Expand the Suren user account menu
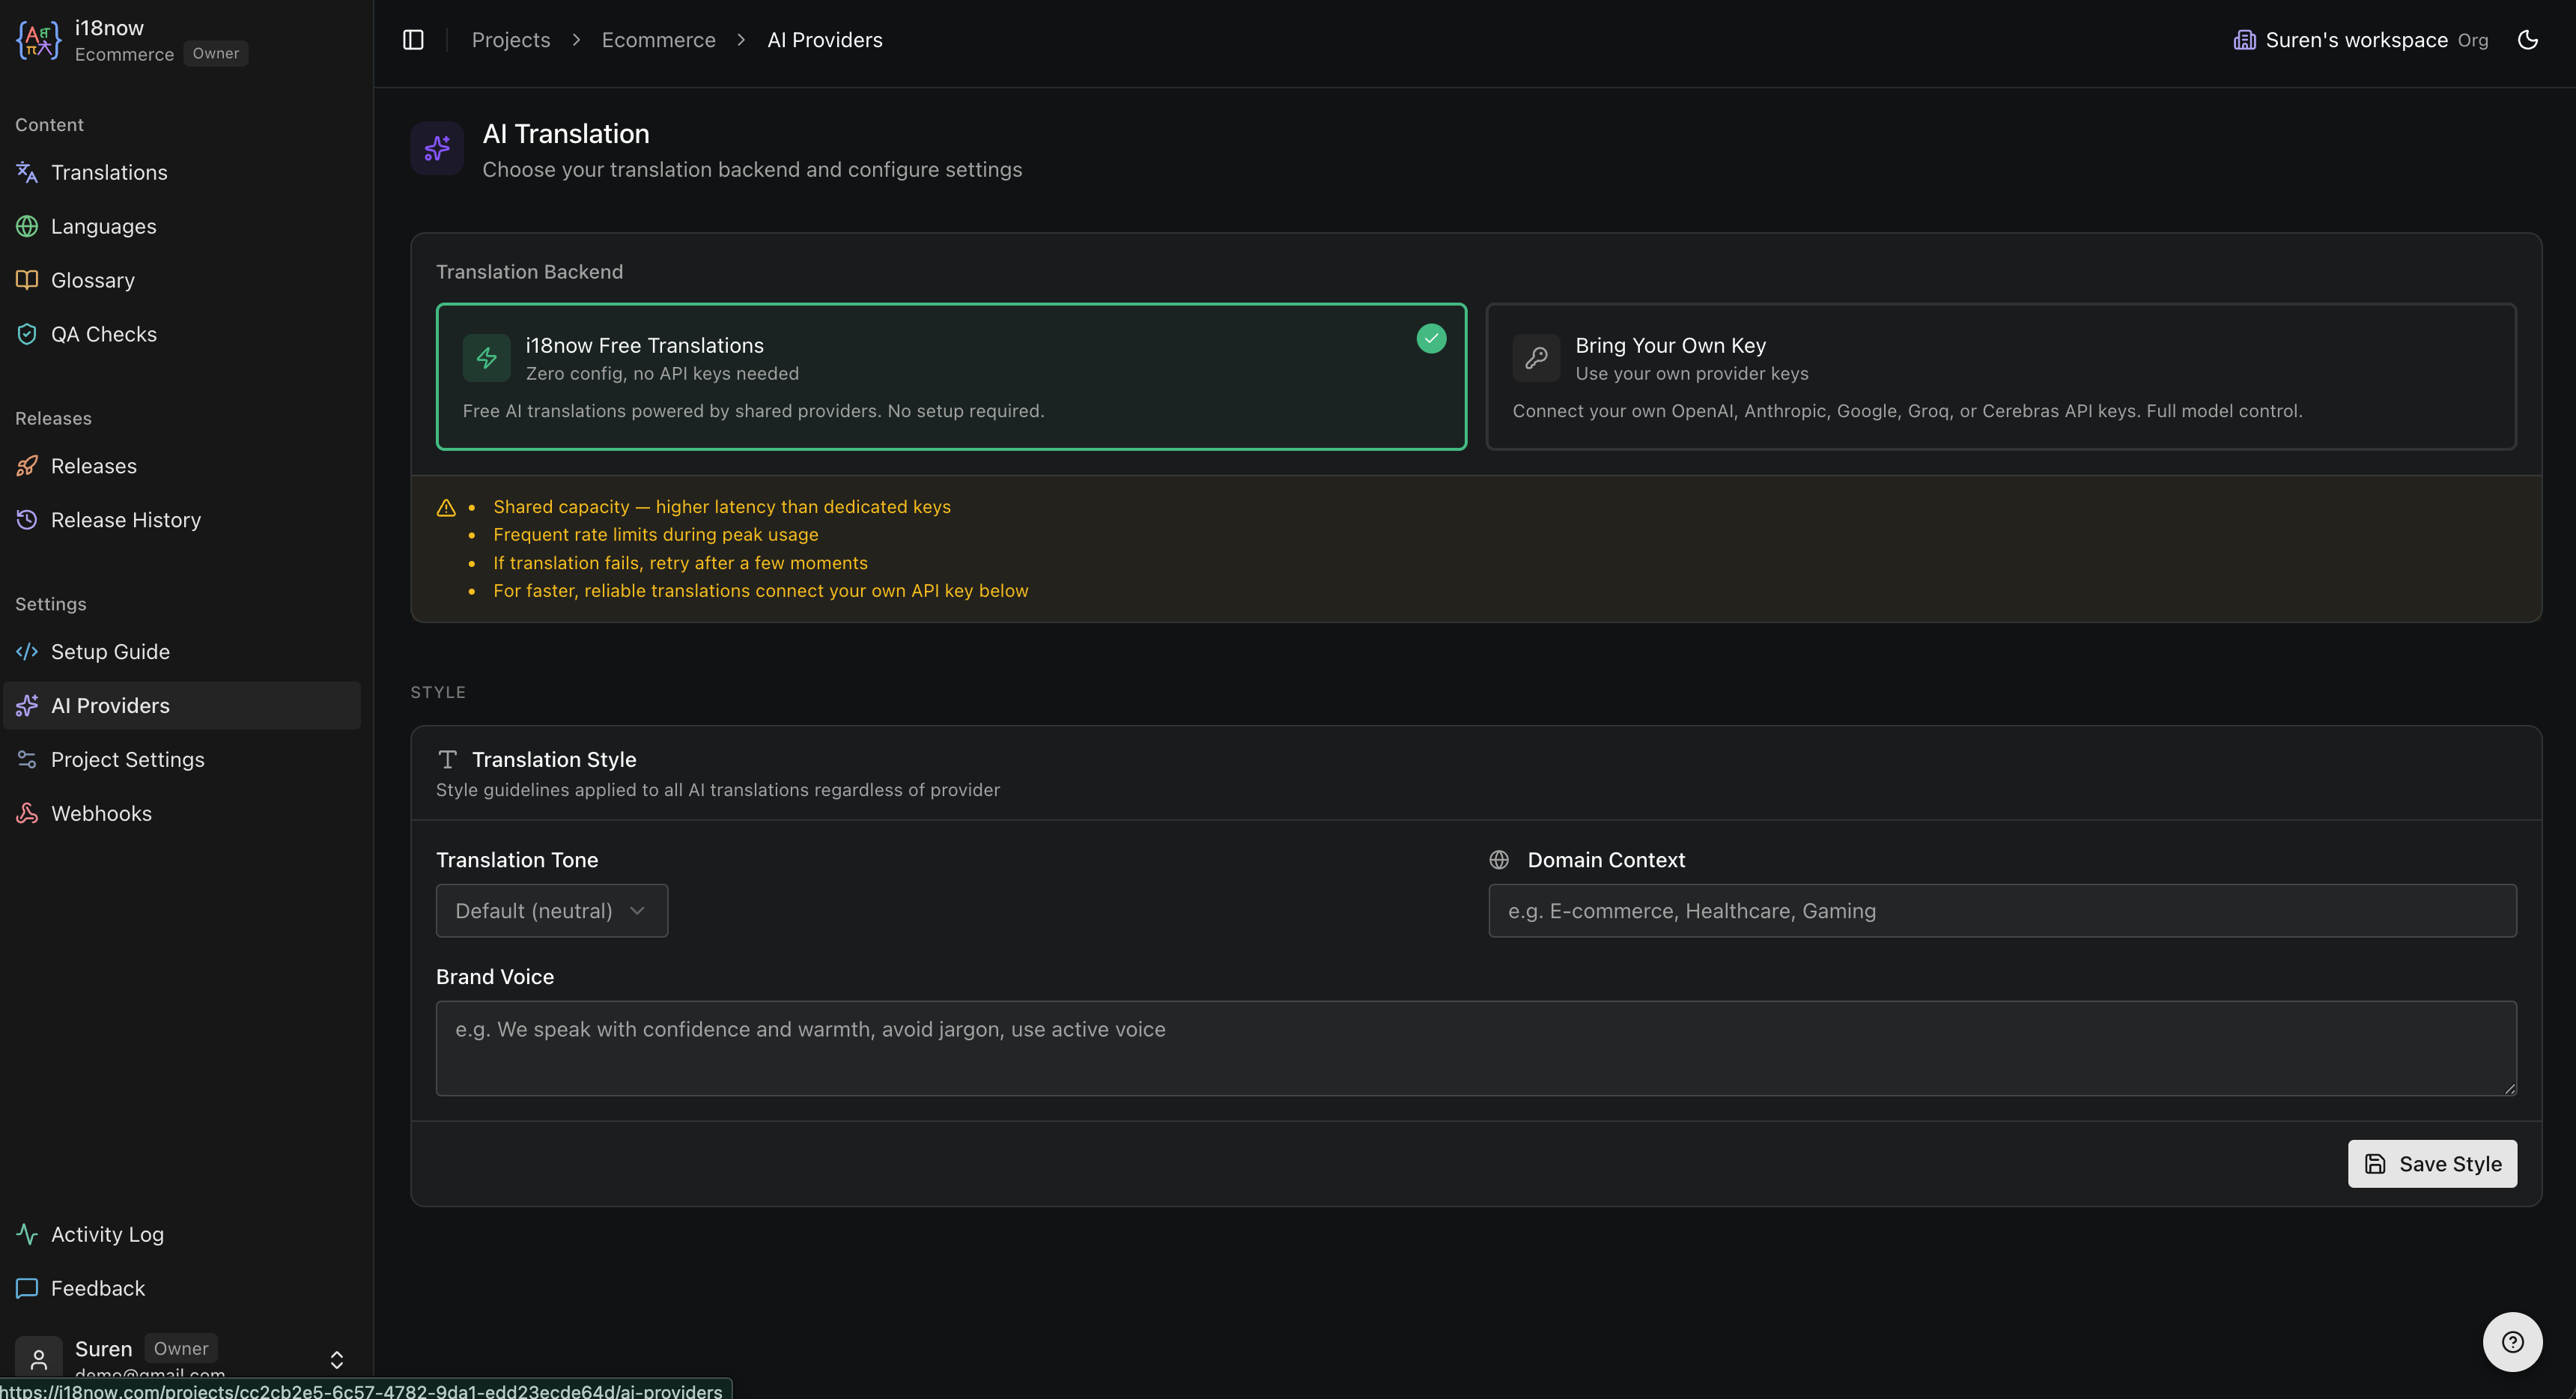Image resolution: width=2576 pixels, height=1399 pixels. click(336, 1359)
